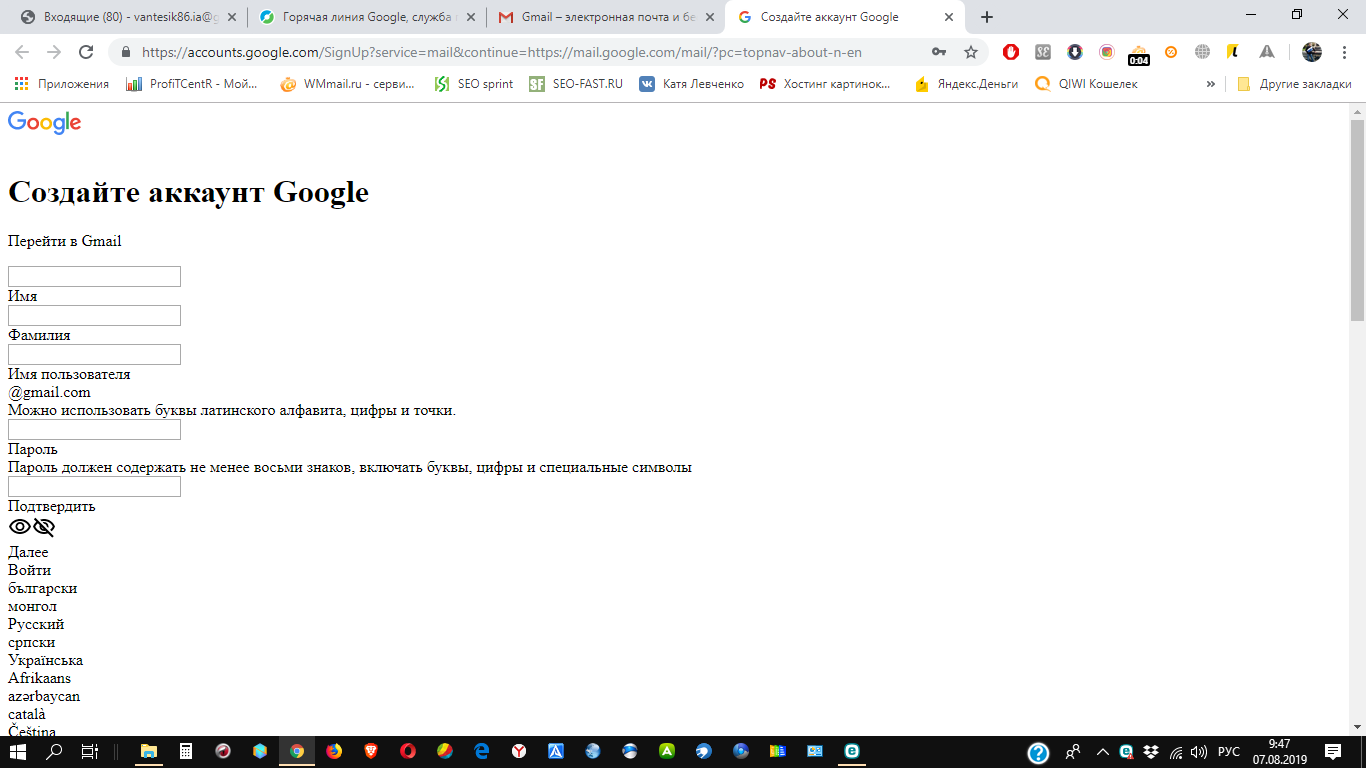Viewport: 1366px width, 768px height.
Task: Click the Фамилия last name field
Action: [94, 315]
